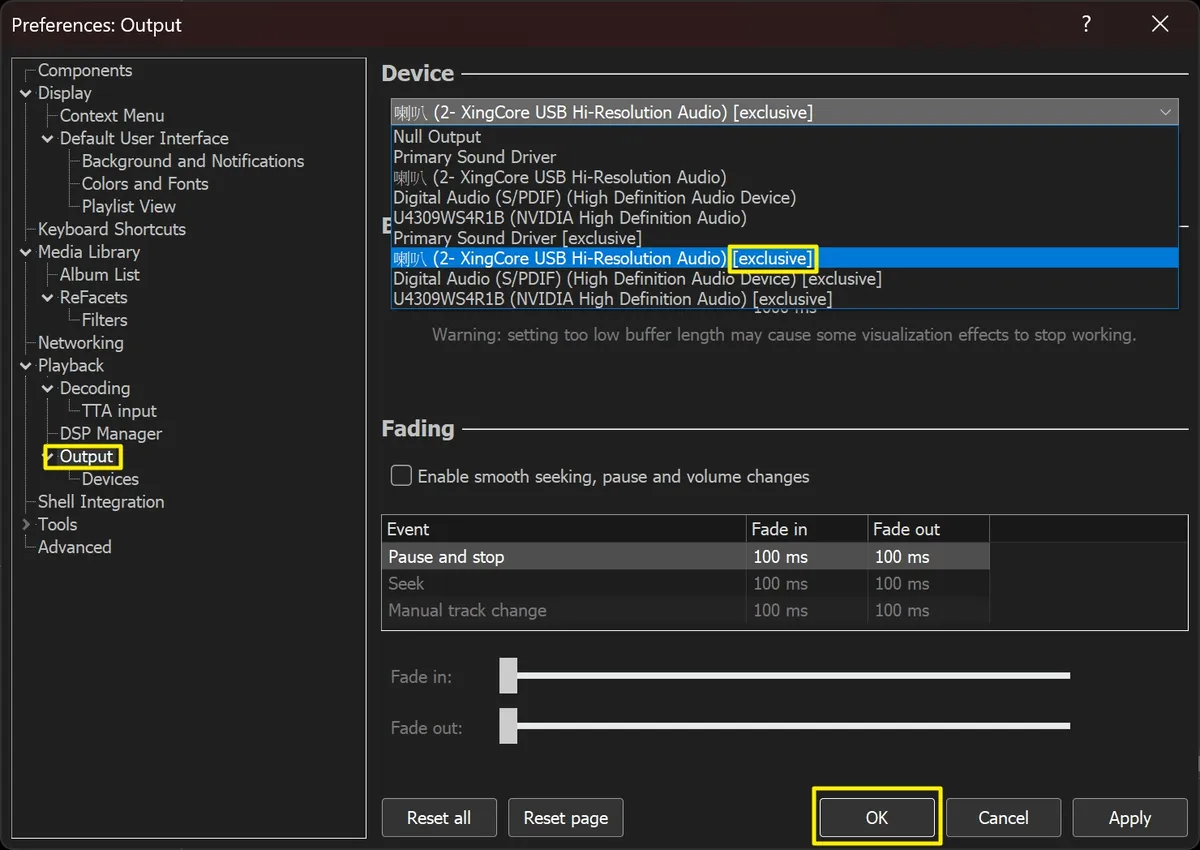Collapse the Output tree node arrow
The width and height of the screenshot is (1200, 850).
48,457
